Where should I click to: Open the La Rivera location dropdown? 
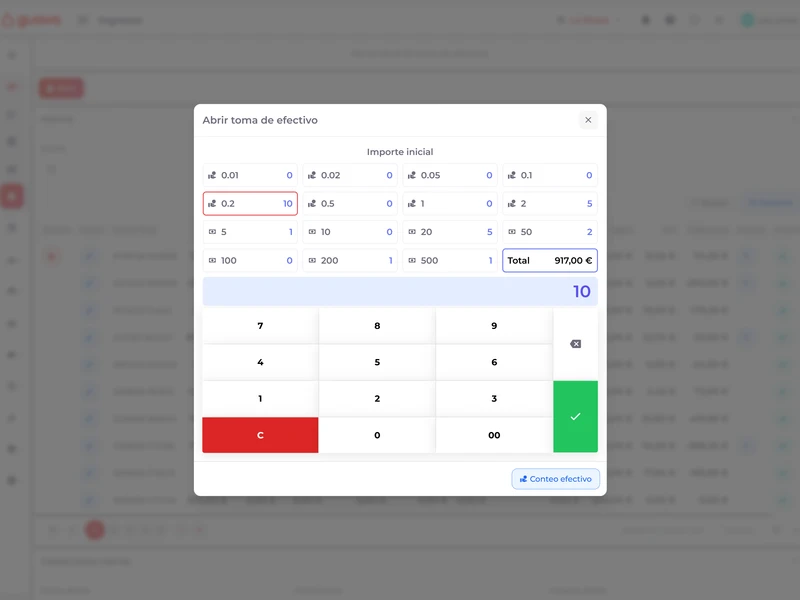point(580,19)
